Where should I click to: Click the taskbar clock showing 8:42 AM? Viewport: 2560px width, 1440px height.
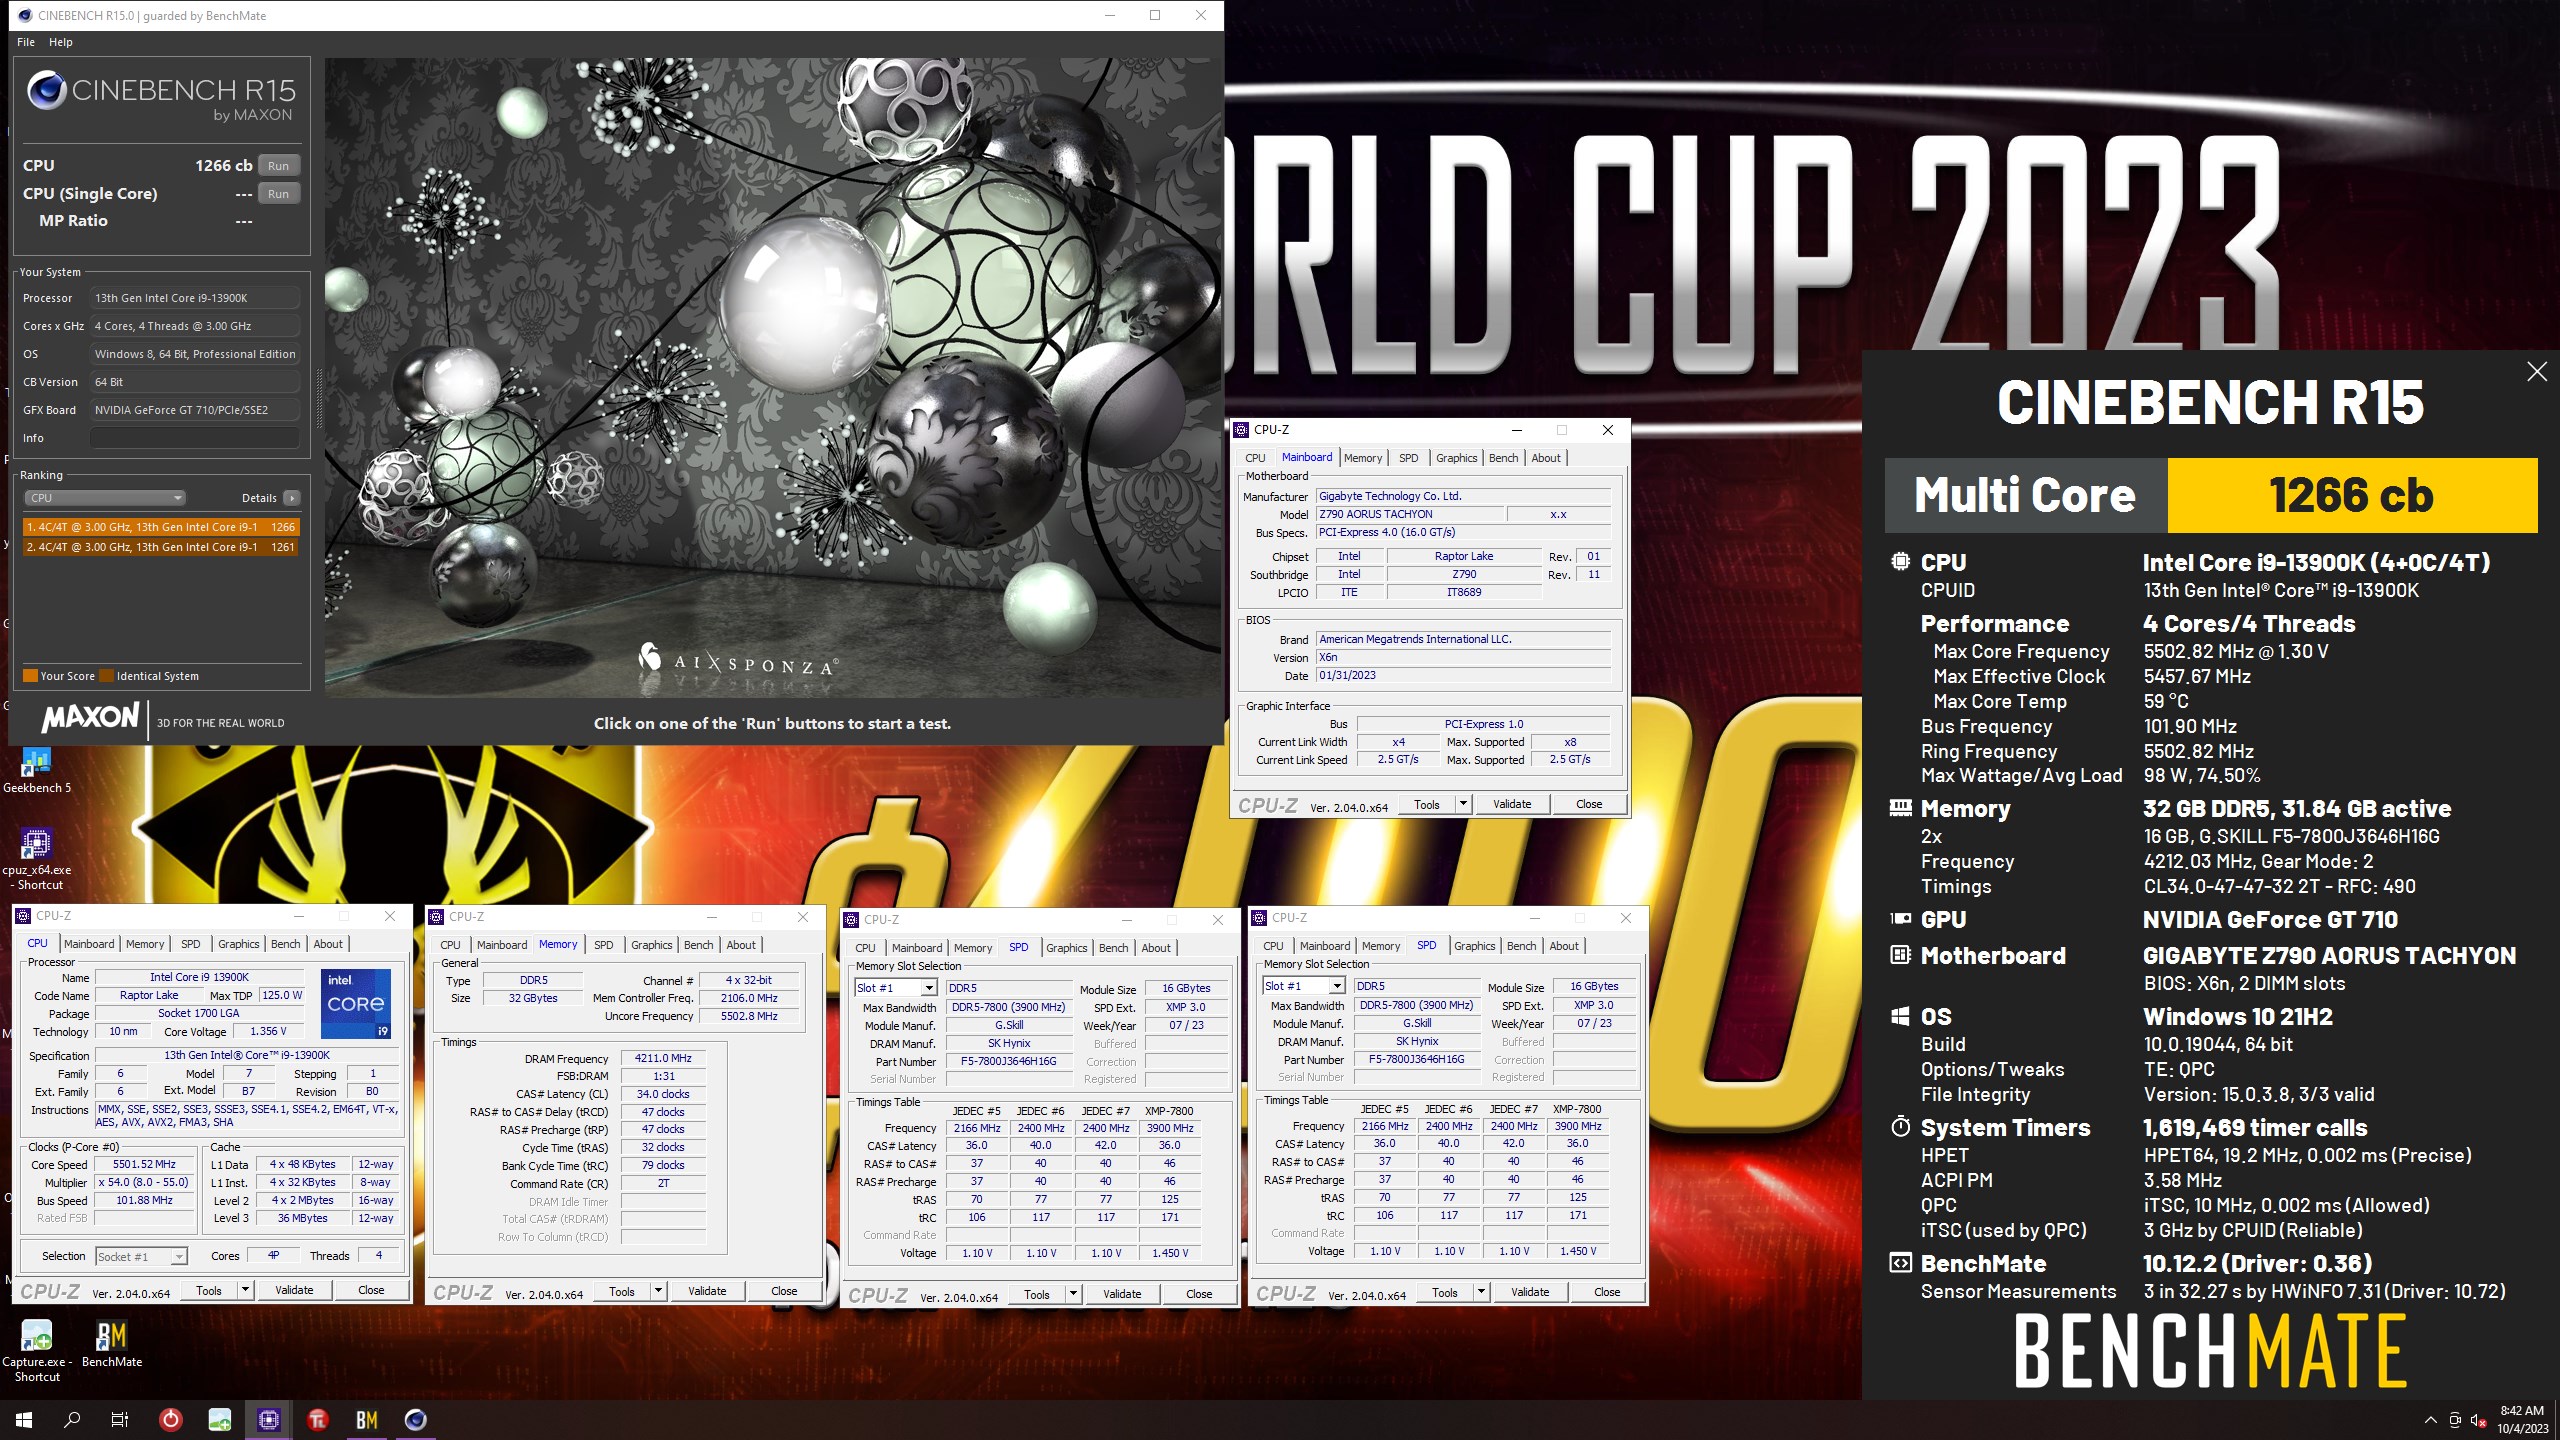(2522, 1419)
